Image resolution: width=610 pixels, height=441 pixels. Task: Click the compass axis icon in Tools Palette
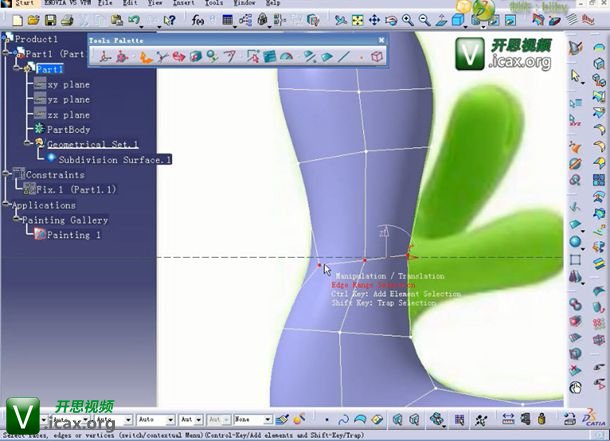(105, 57)
